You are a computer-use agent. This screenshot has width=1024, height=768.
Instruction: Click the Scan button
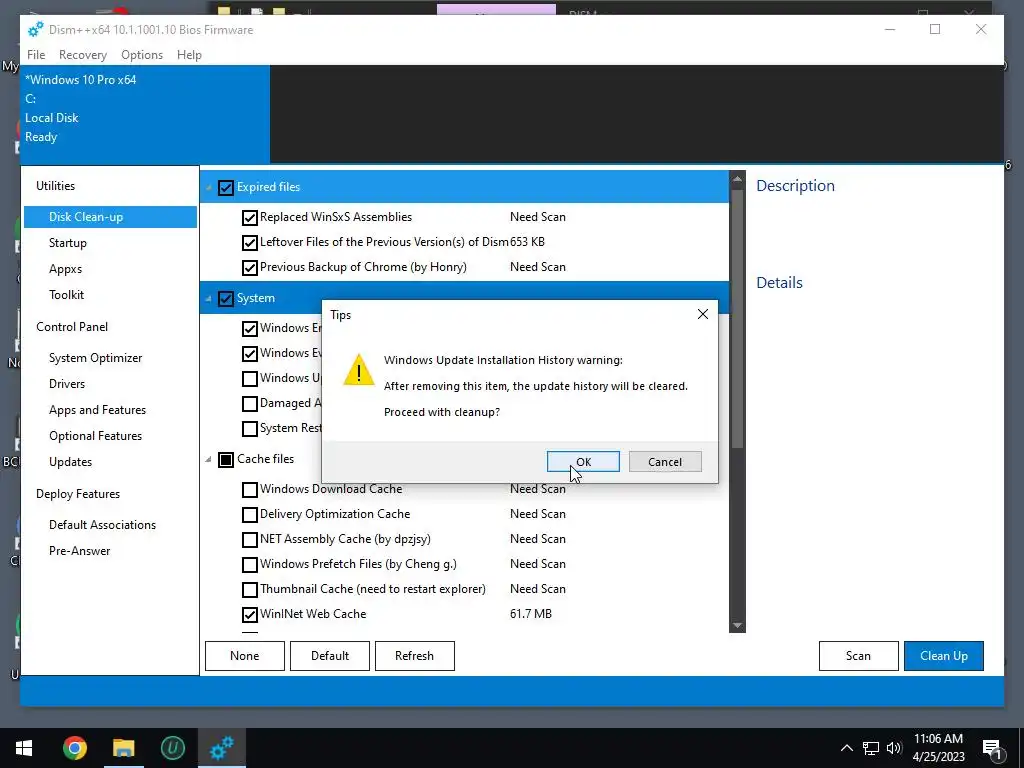858,656
